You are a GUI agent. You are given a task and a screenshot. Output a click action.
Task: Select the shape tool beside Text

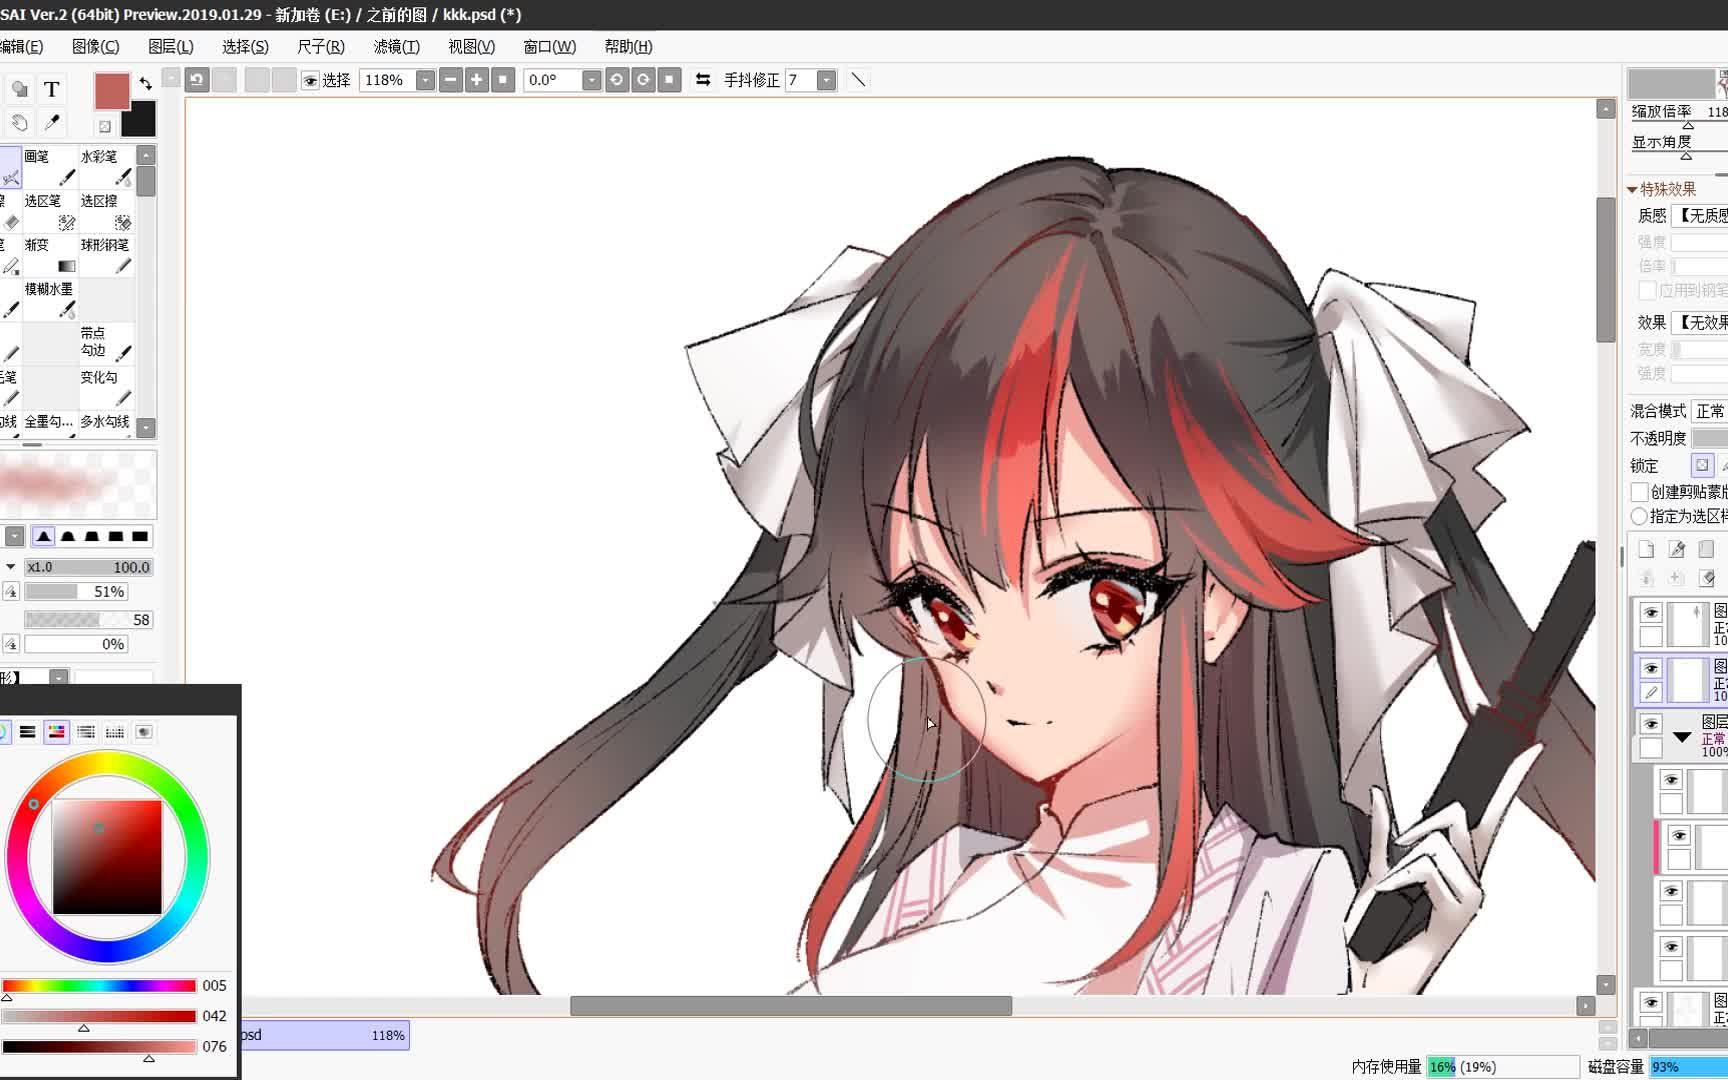[19, 89]
